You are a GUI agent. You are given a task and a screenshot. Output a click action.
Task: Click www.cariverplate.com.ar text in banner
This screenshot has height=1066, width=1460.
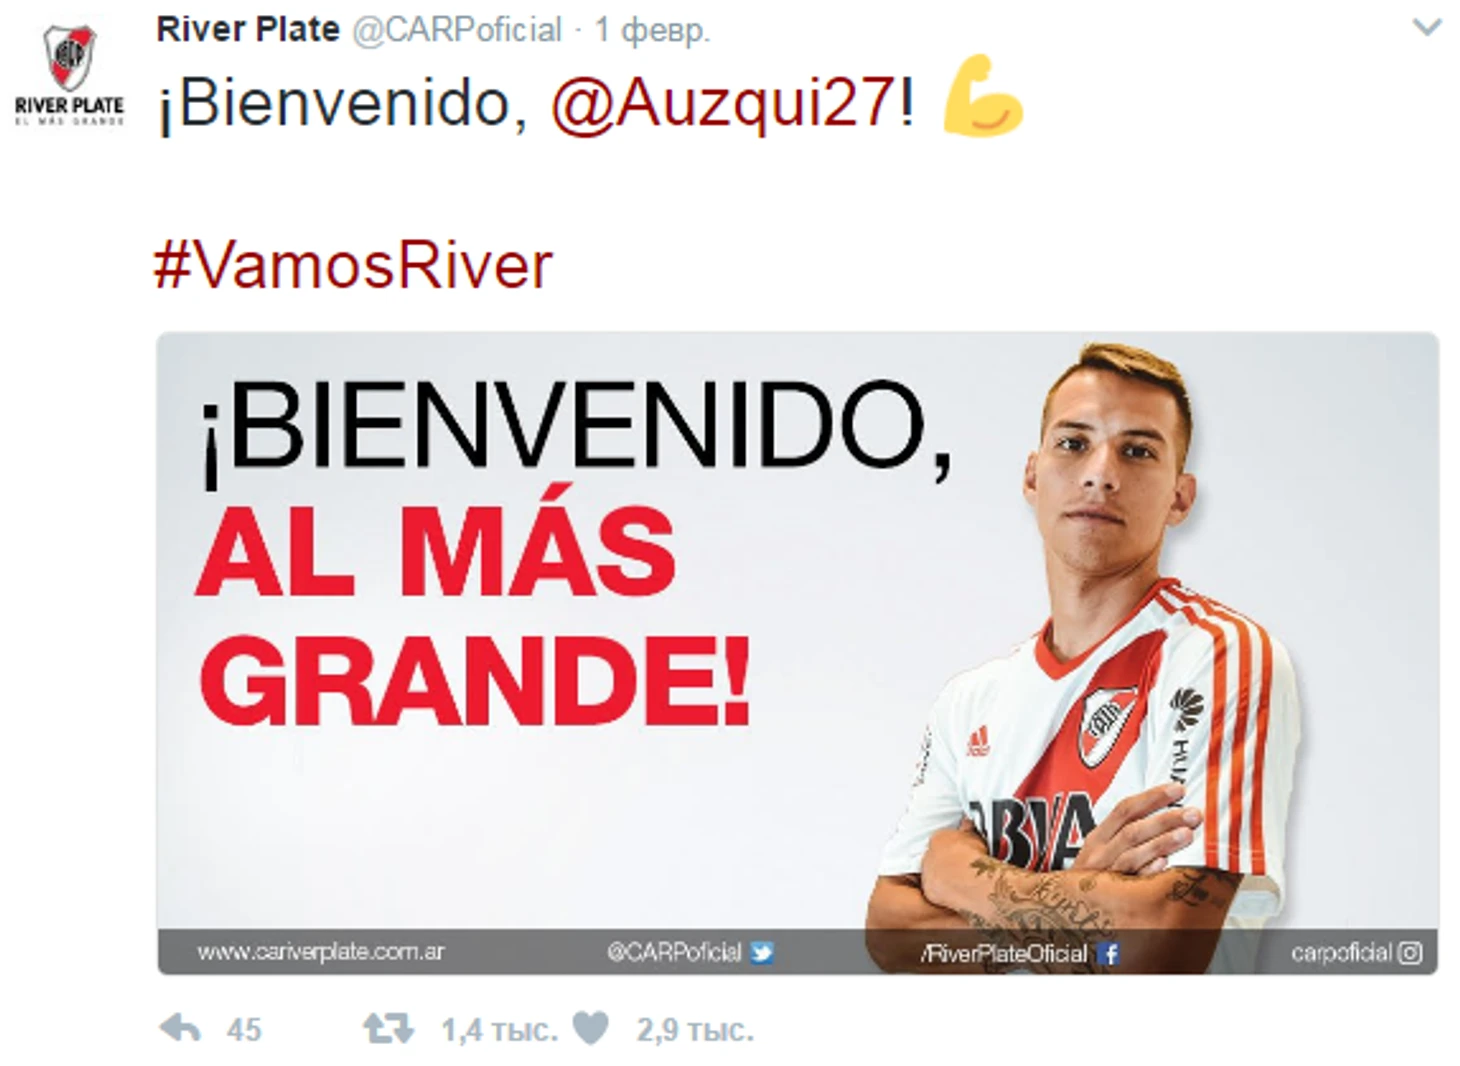(320, 952)
